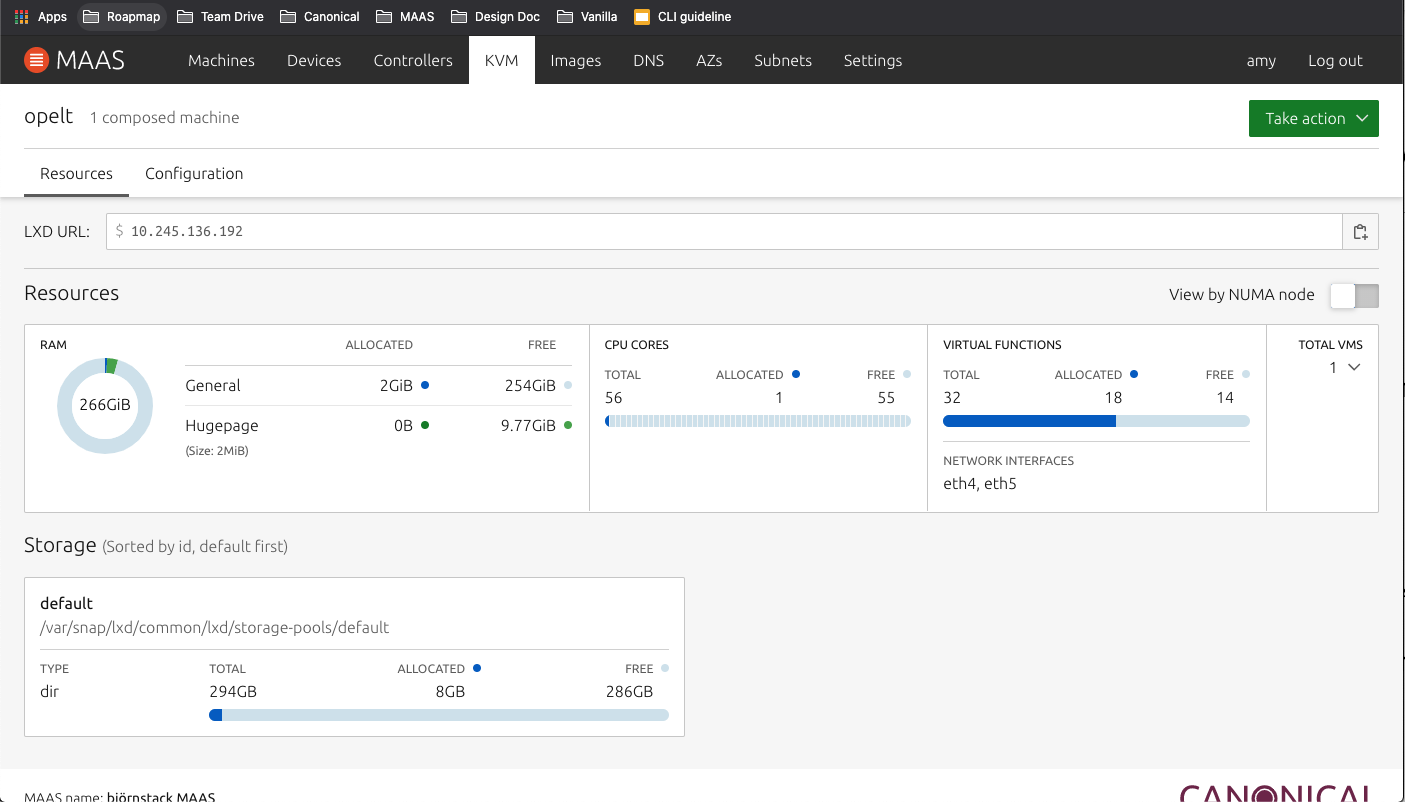Click the Log out link
The width and height of the screenshot is (1405, 802).
pos(1335,61)
